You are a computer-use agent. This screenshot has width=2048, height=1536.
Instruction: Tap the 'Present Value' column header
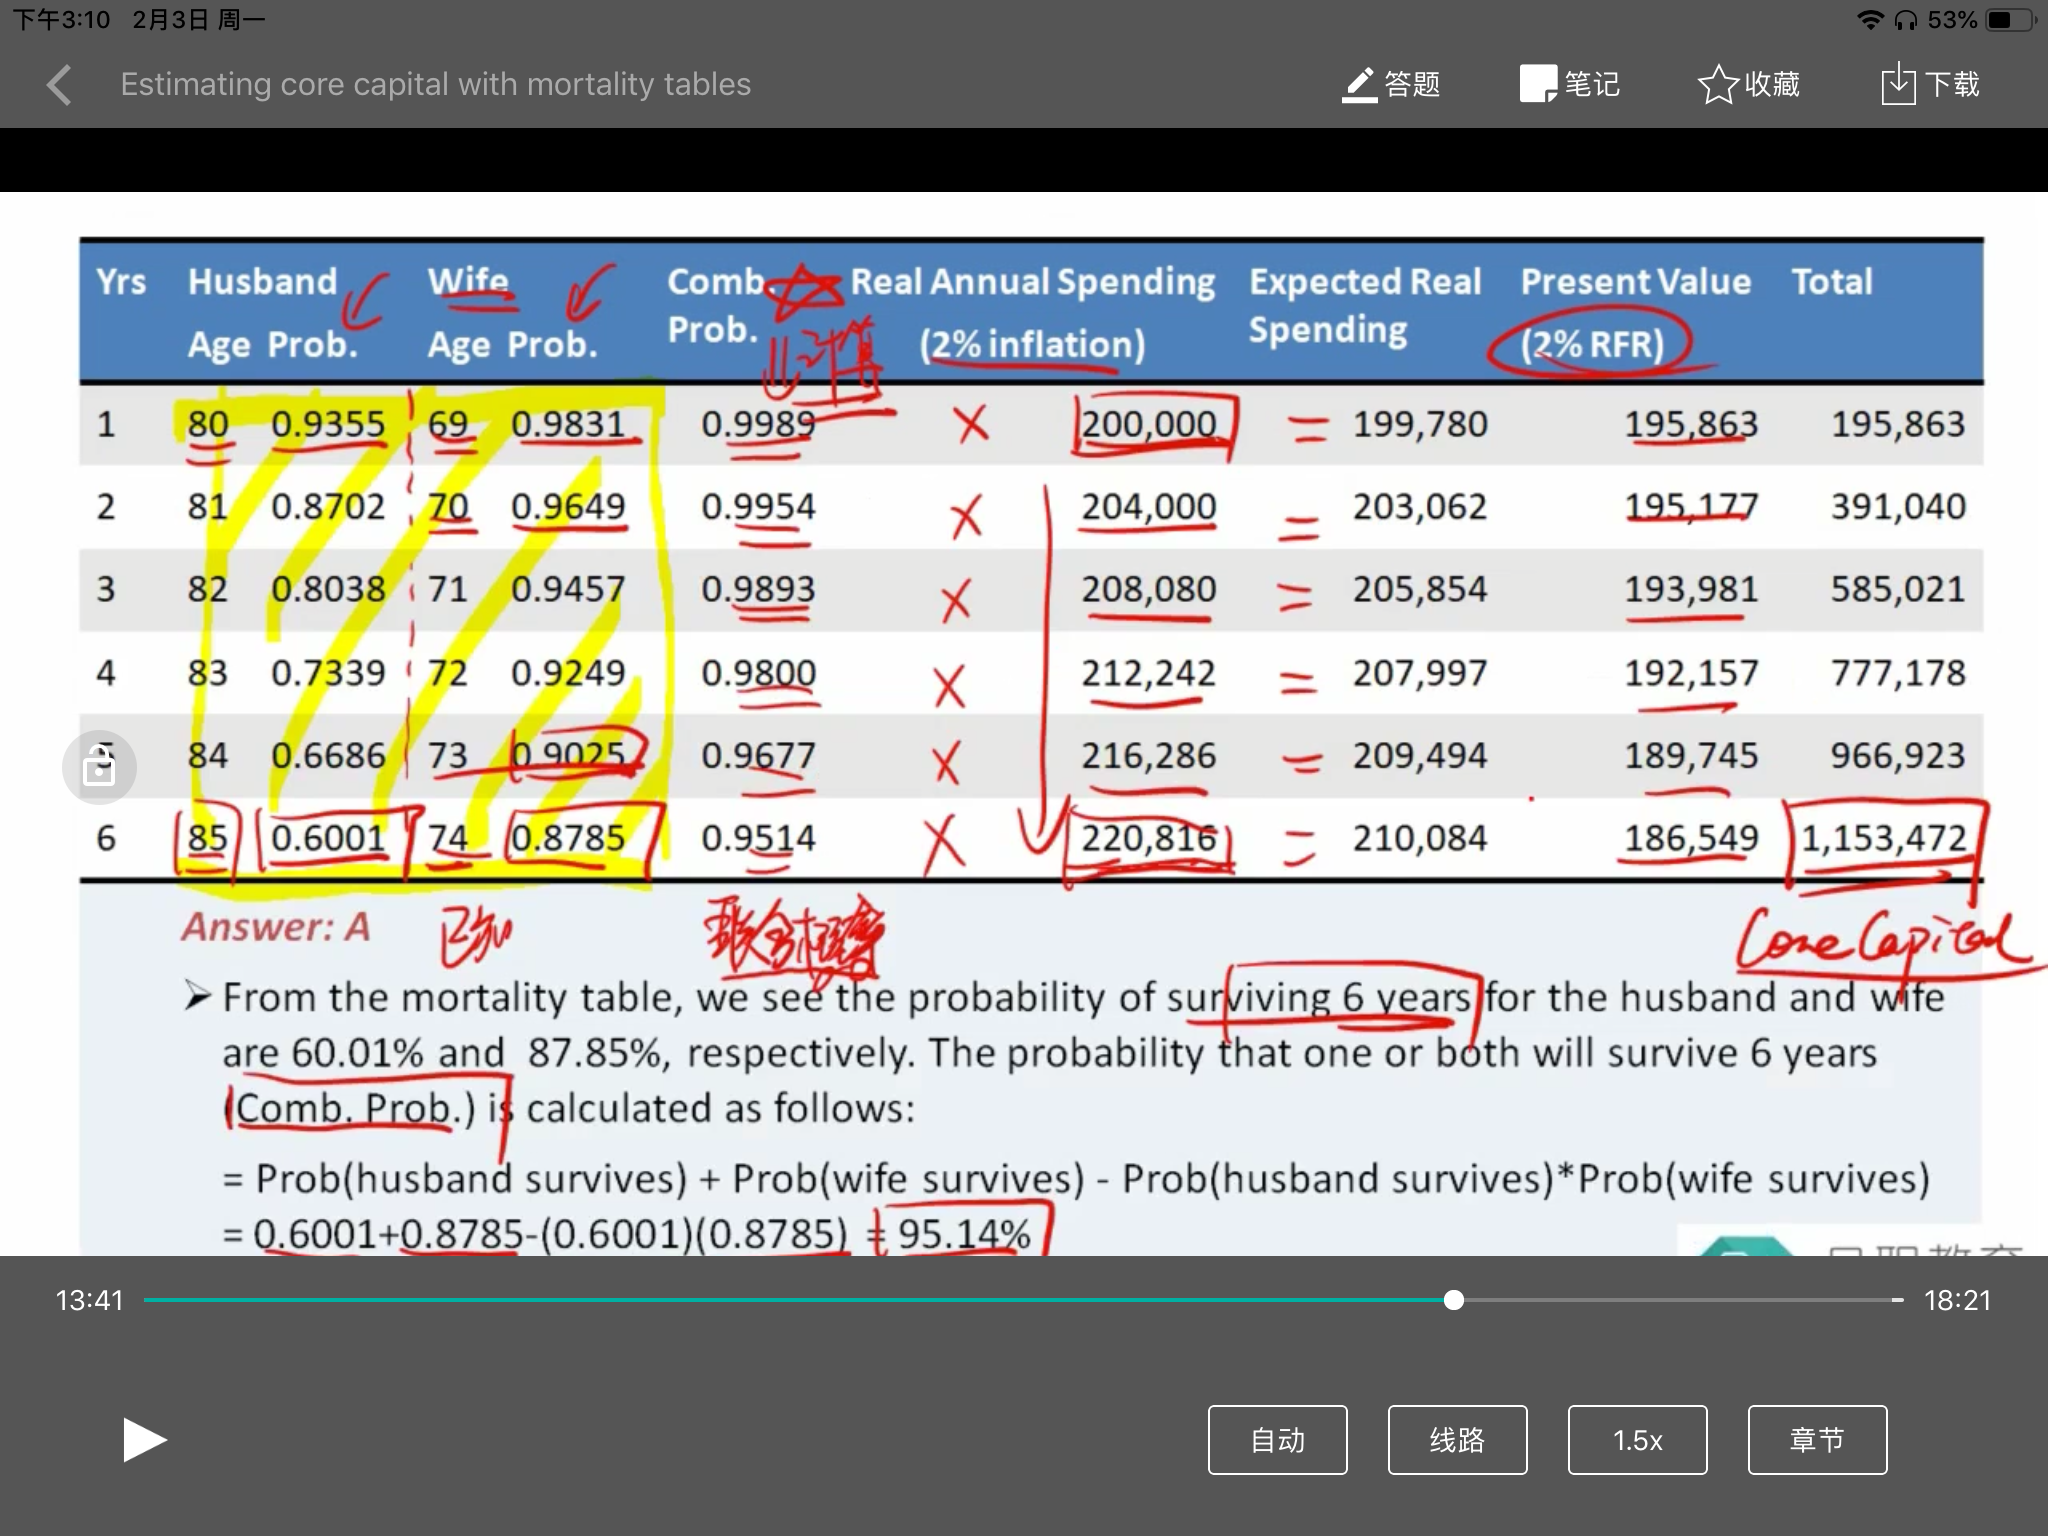tap(1636, 282)
